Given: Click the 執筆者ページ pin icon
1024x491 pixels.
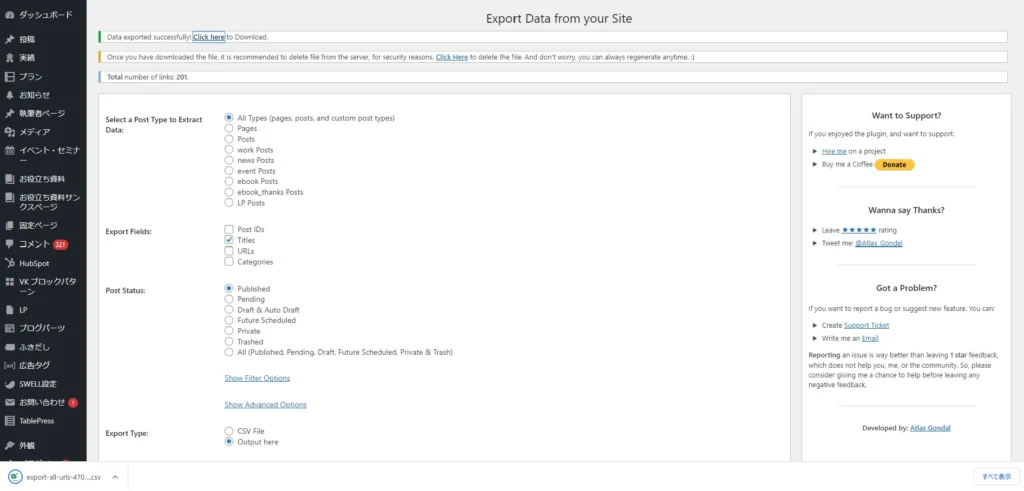Looking at the screenshot, I should pyautogui.click(x=9, y=113).
